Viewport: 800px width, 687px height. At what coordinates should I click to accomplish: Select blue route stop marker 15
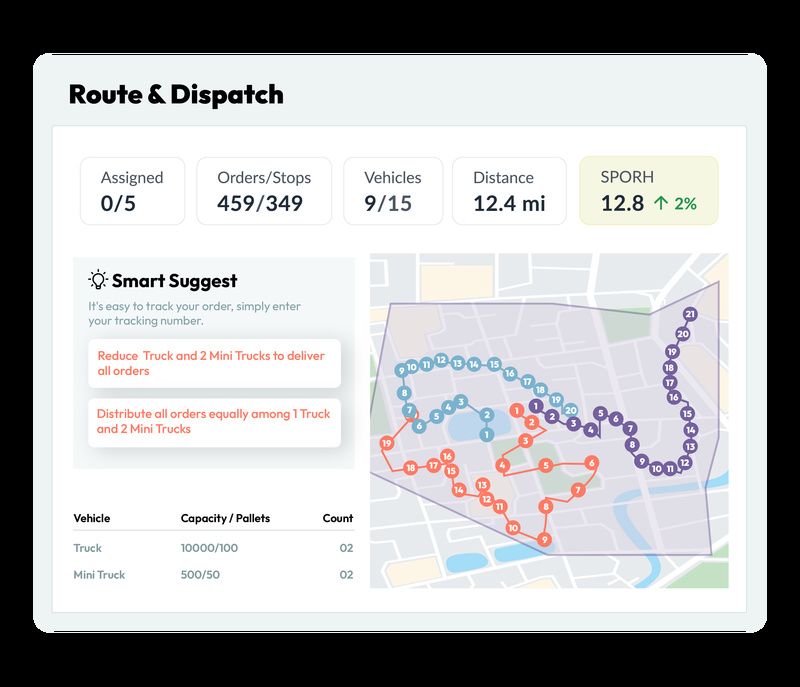click(493, 364)
